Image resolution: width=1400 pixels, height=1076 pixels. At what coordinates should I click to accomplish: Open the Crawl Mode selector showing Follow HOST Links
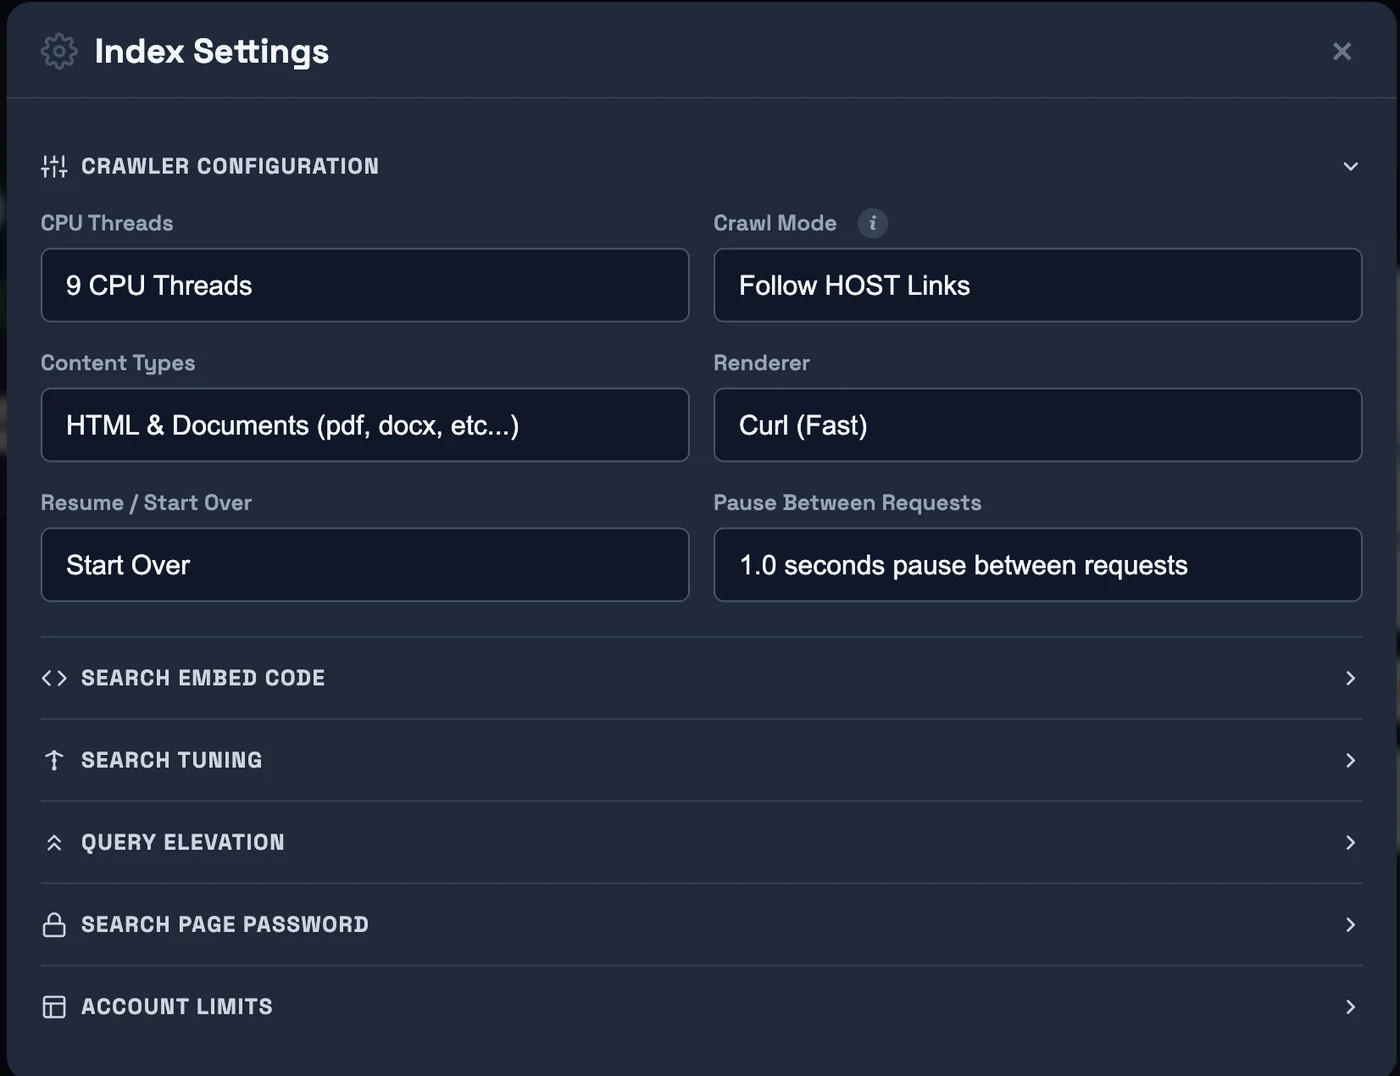1038,285
